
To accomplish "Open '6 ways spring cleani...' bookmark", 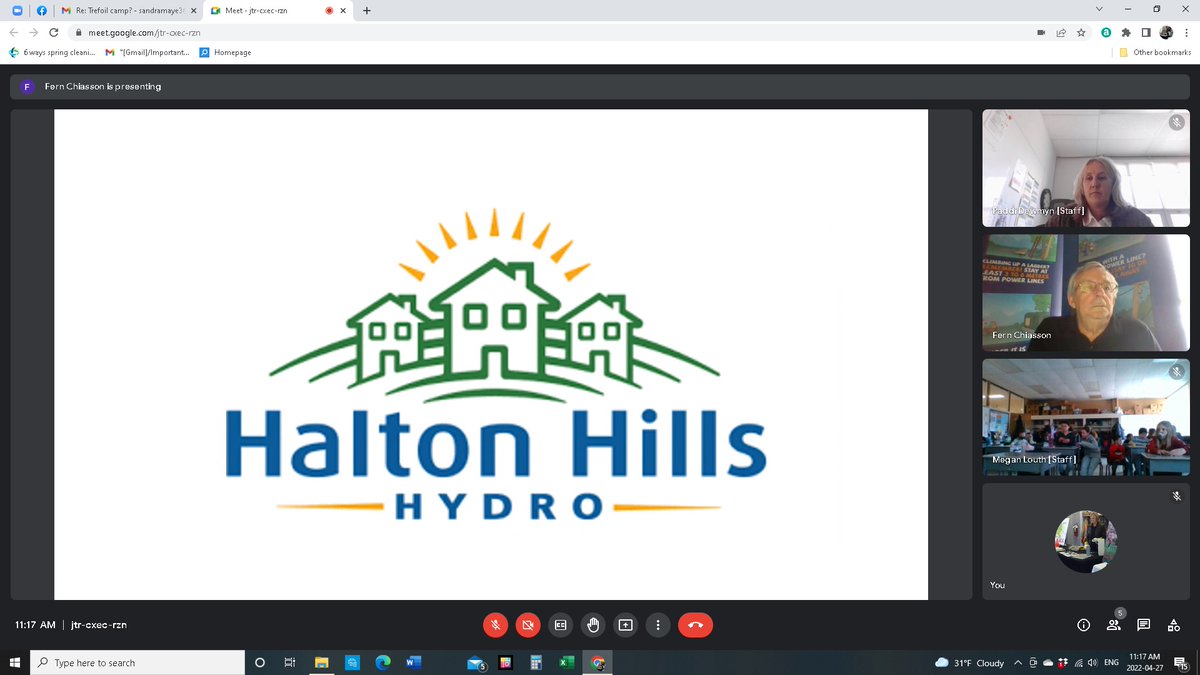I will (52, 52).
